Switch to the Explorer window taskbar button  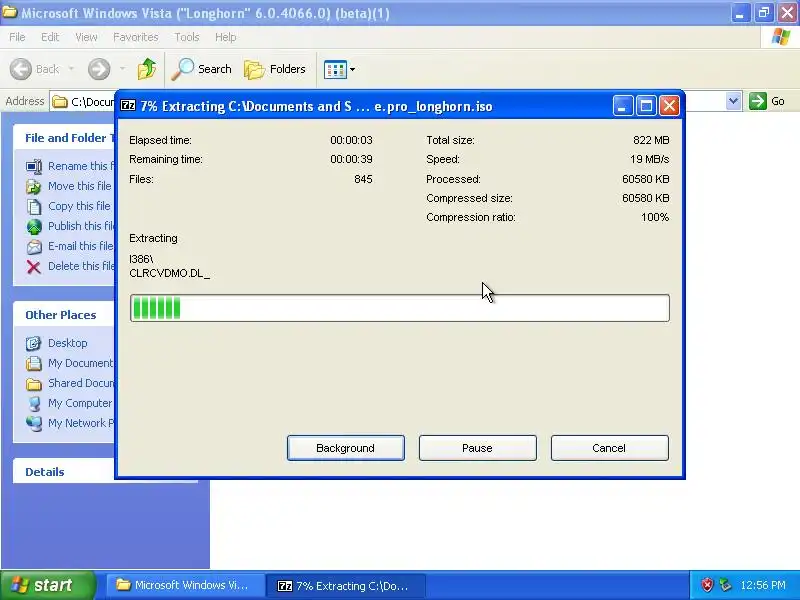[x=185, y=585]
